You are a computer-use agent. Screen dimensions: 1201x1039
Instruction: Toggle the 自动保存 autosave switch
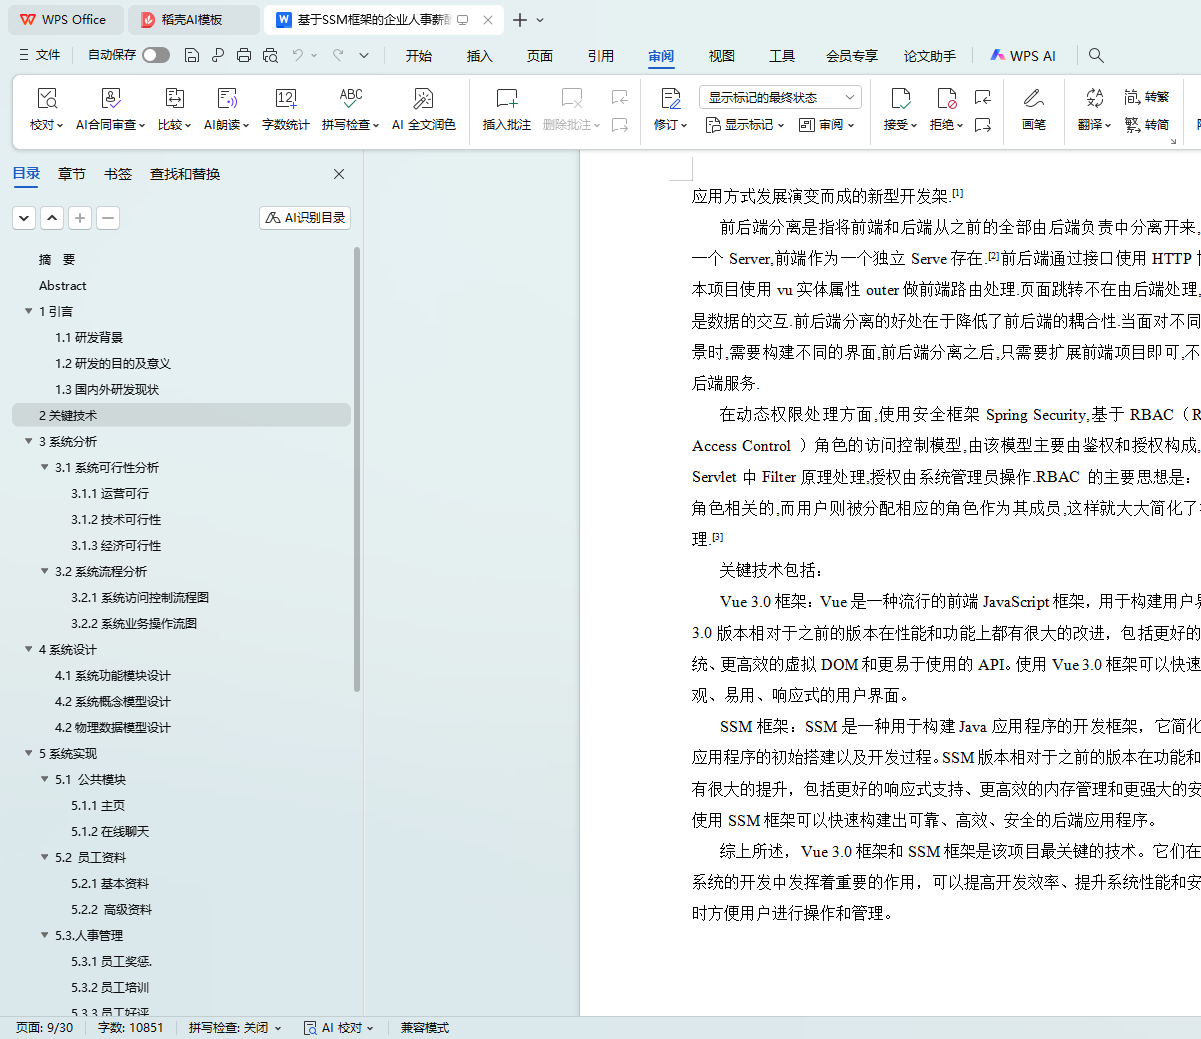coord(155,55)
